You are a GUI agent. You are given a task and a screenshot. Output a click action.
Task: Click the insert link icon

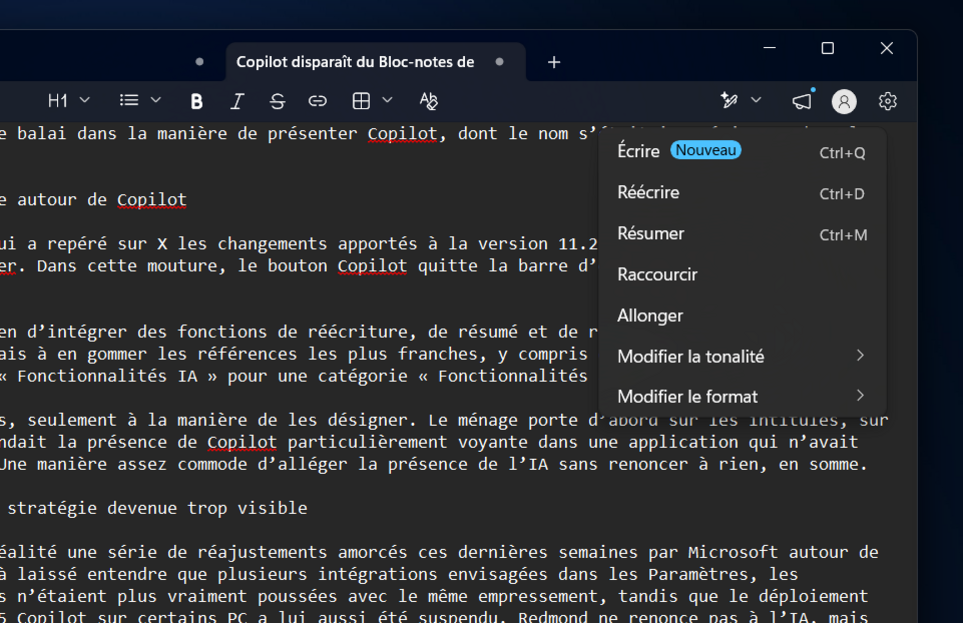tap(318, 100)
